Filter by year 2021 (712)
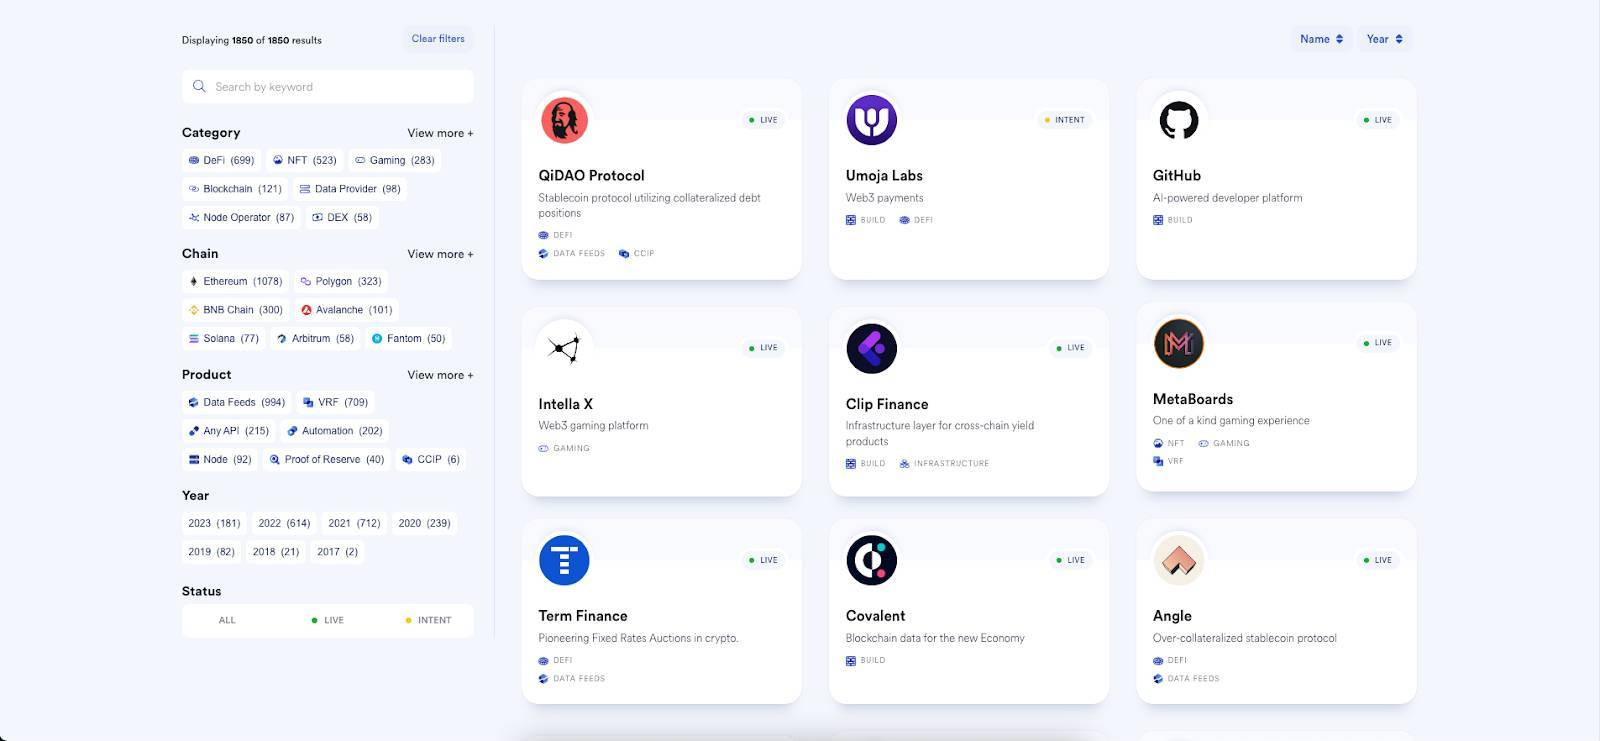The width and height of the screenshot is (1600, 741). [354, 523]
